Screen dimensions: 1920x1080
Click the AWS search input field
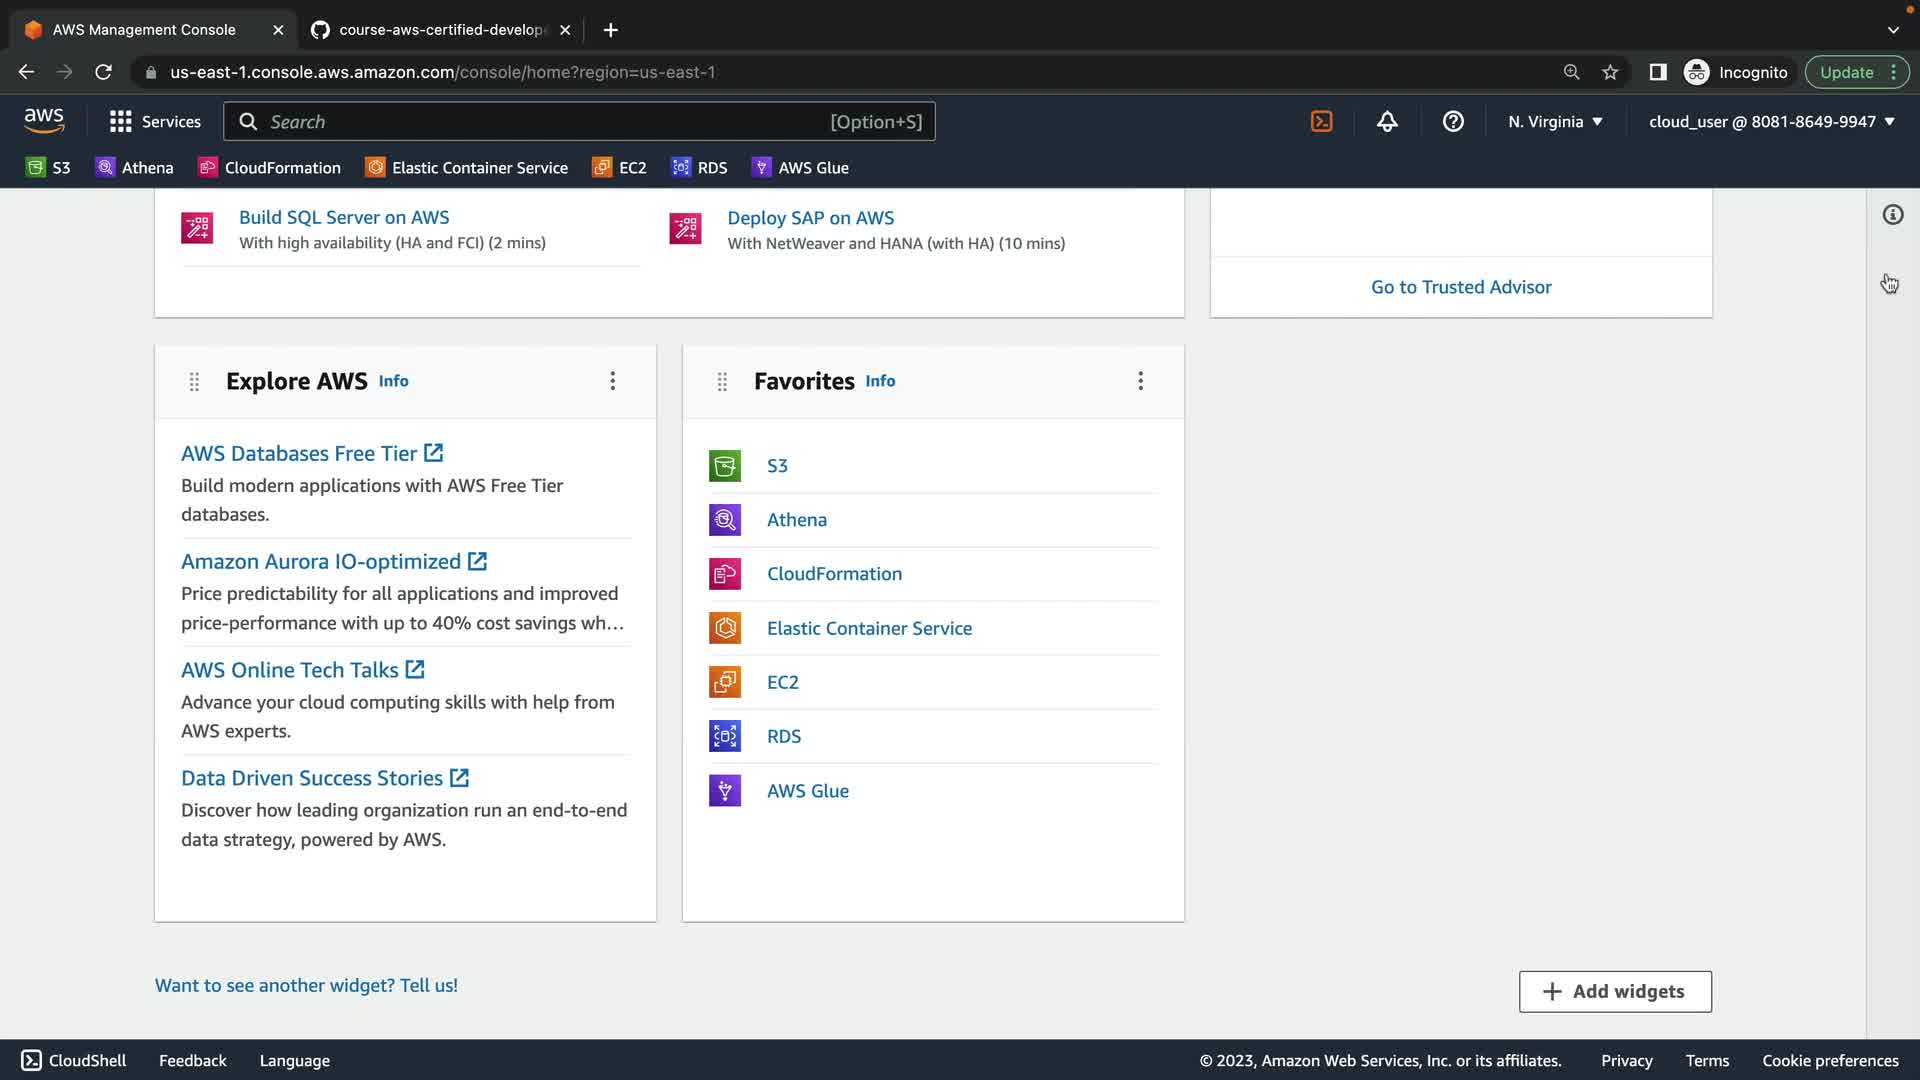pyautogui.click(x=540, y=121)
